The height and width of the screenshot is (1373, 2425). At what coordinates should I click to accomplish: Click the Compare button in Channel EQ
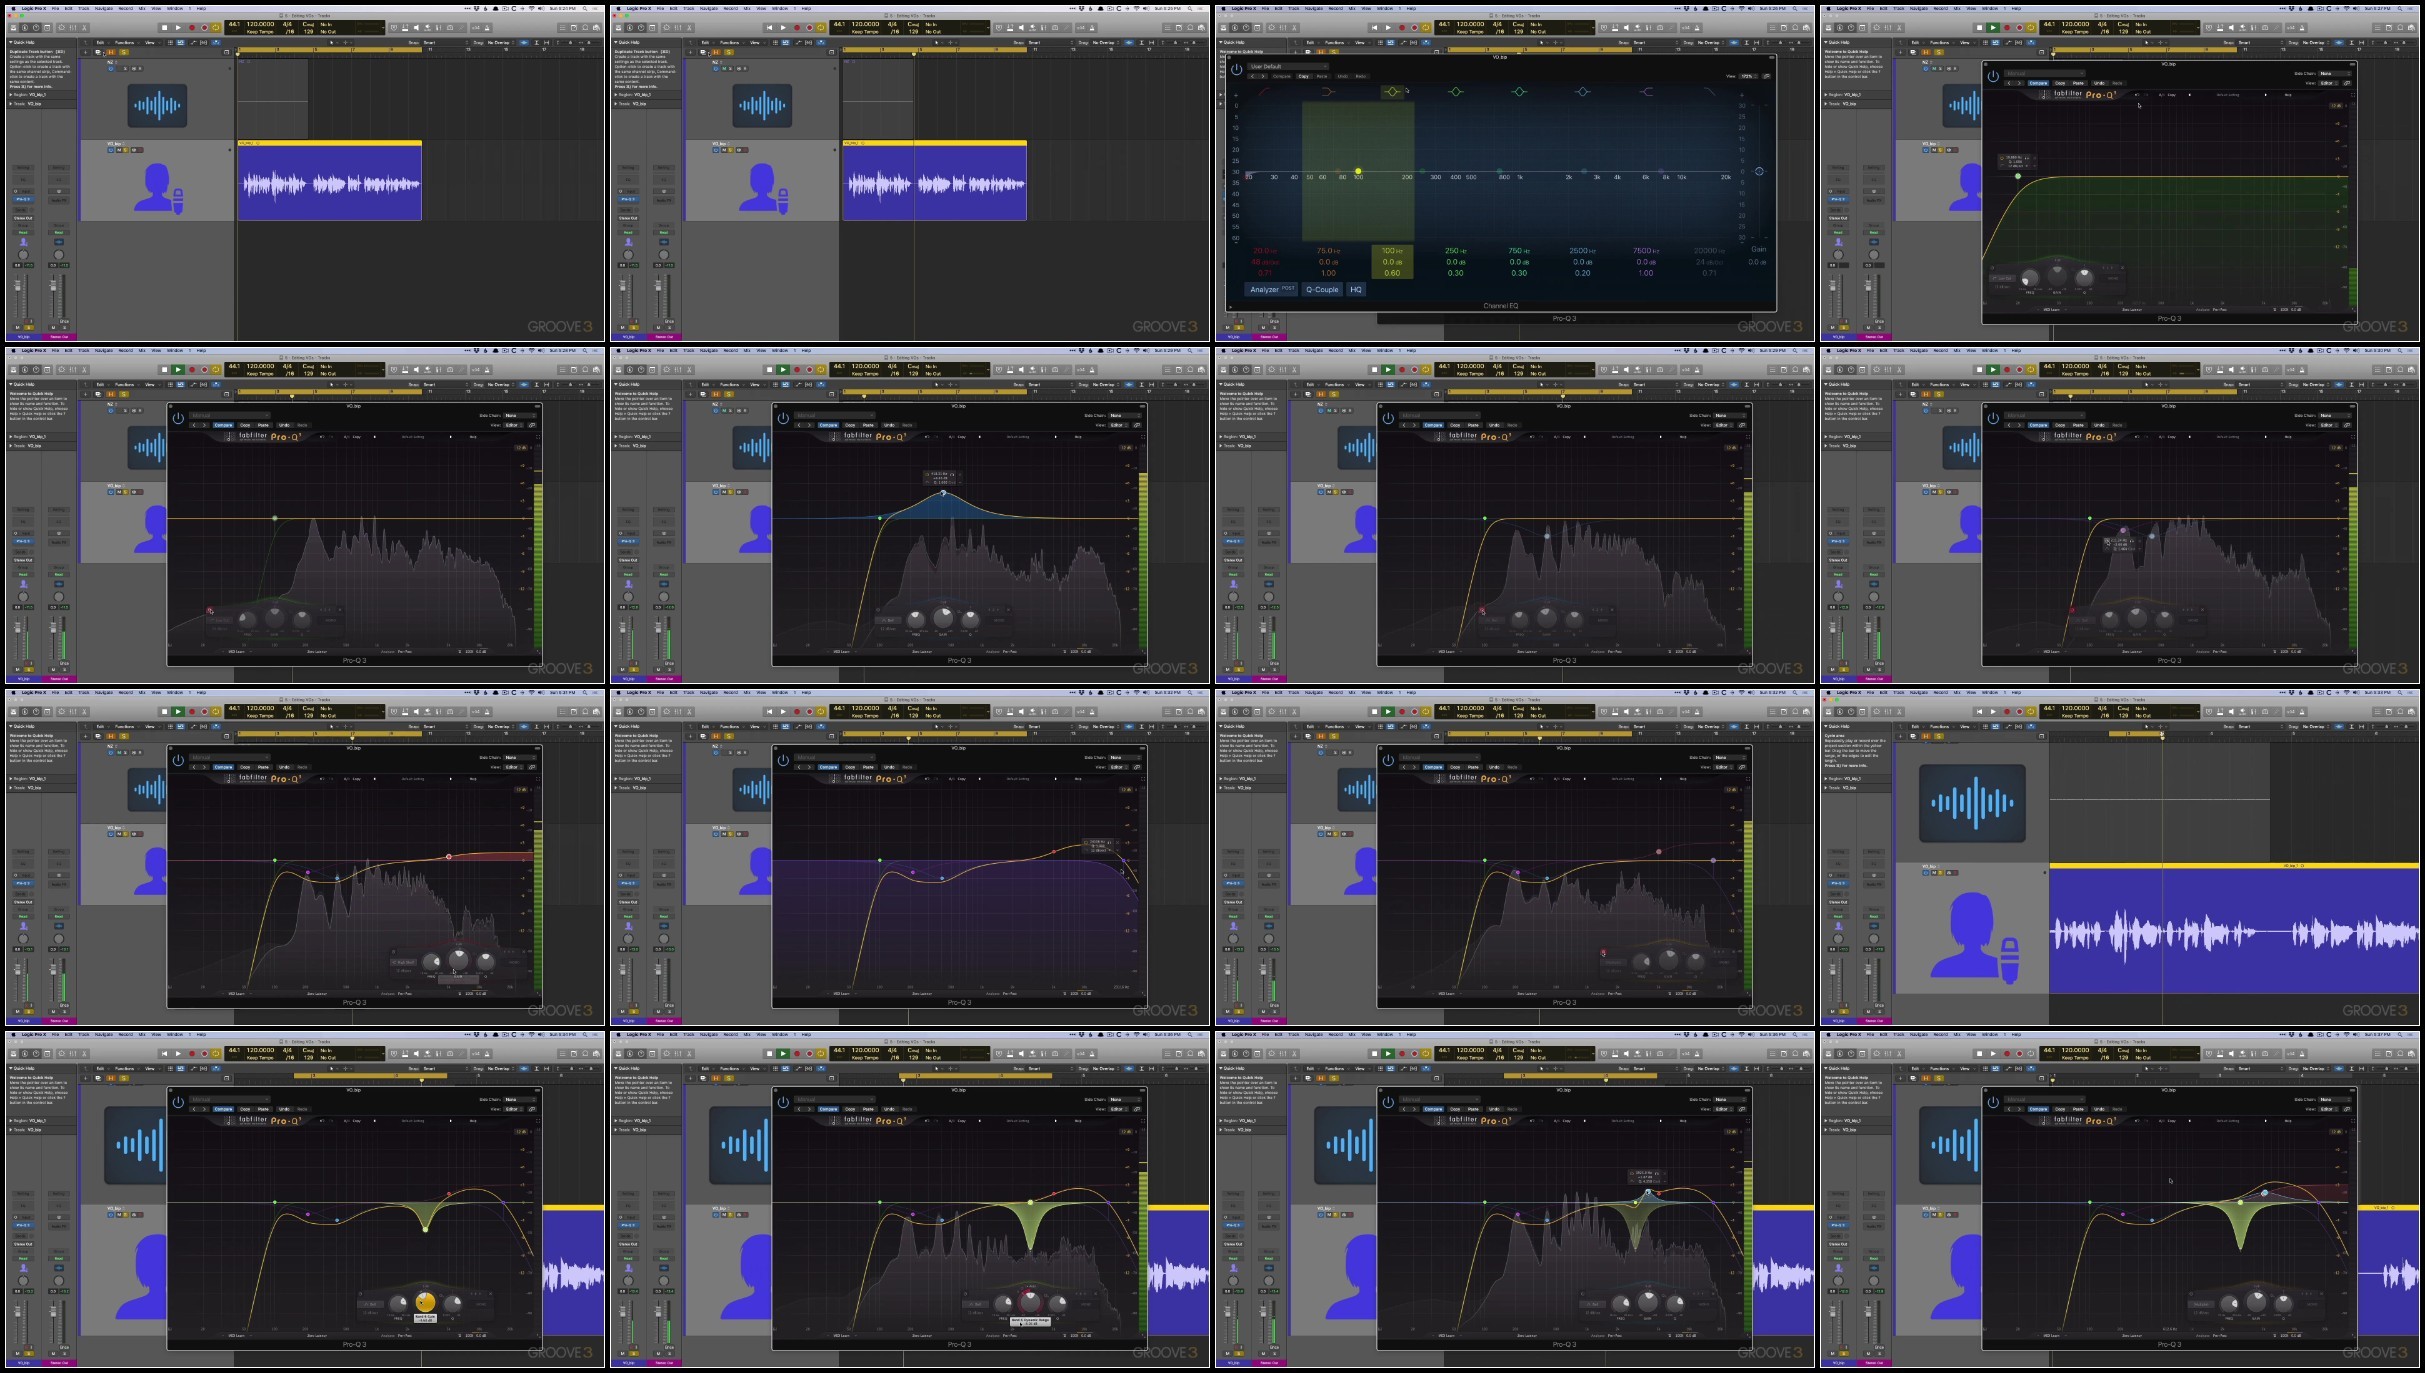(x=1281, y=76)
